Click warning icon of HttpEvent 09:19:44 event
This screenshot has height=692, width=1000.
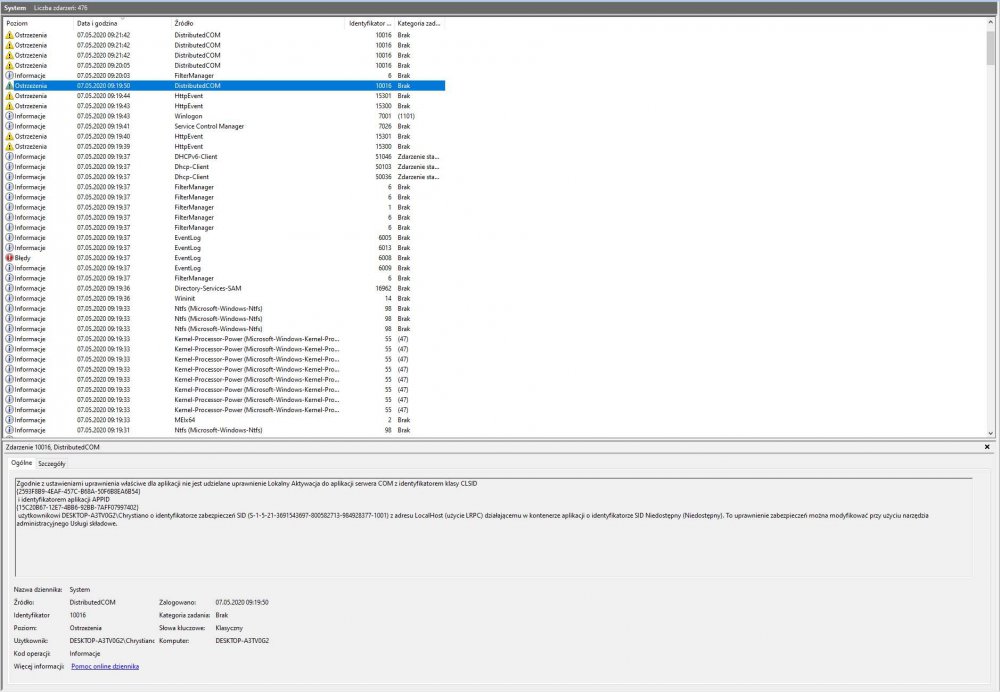pos(9,96)
